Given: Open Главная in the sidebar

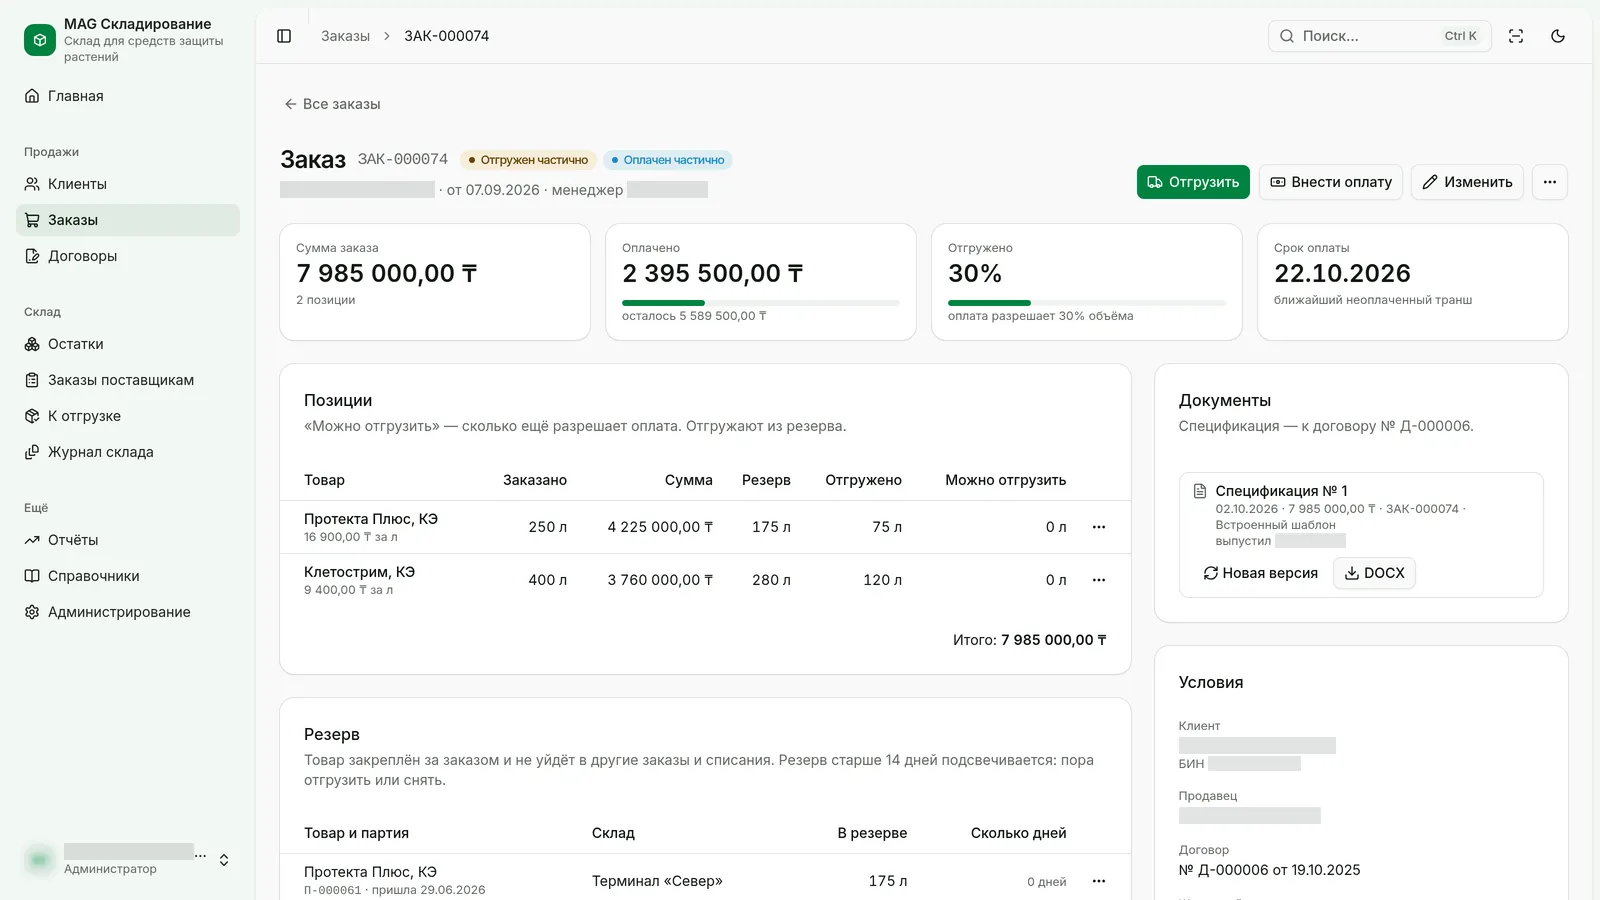Looking at the screenshot, I should (x=128, y=96).
